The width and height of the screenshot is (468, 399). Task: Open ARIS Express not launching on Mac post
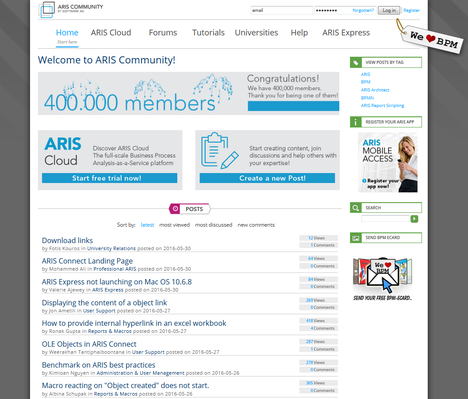coord(117,282)
